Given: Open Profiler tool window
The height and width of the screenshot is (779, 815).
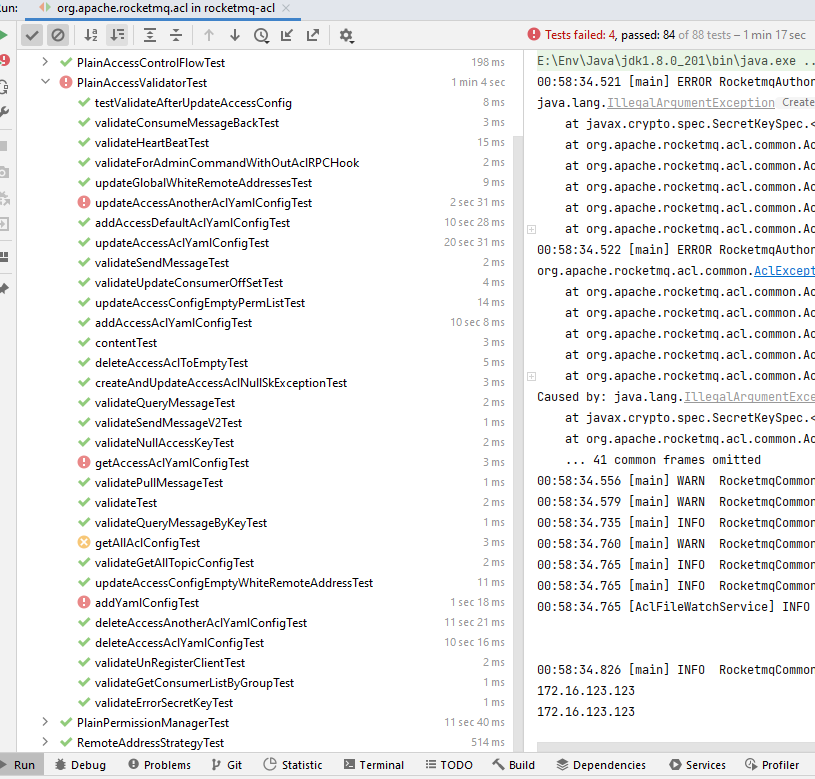Looking at the screenshot, I should [772, 765].
